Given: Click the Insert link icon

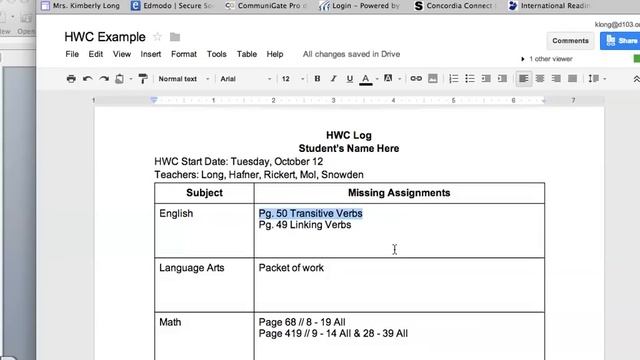Looking at the screenshot, I should (x=416, y=78).
